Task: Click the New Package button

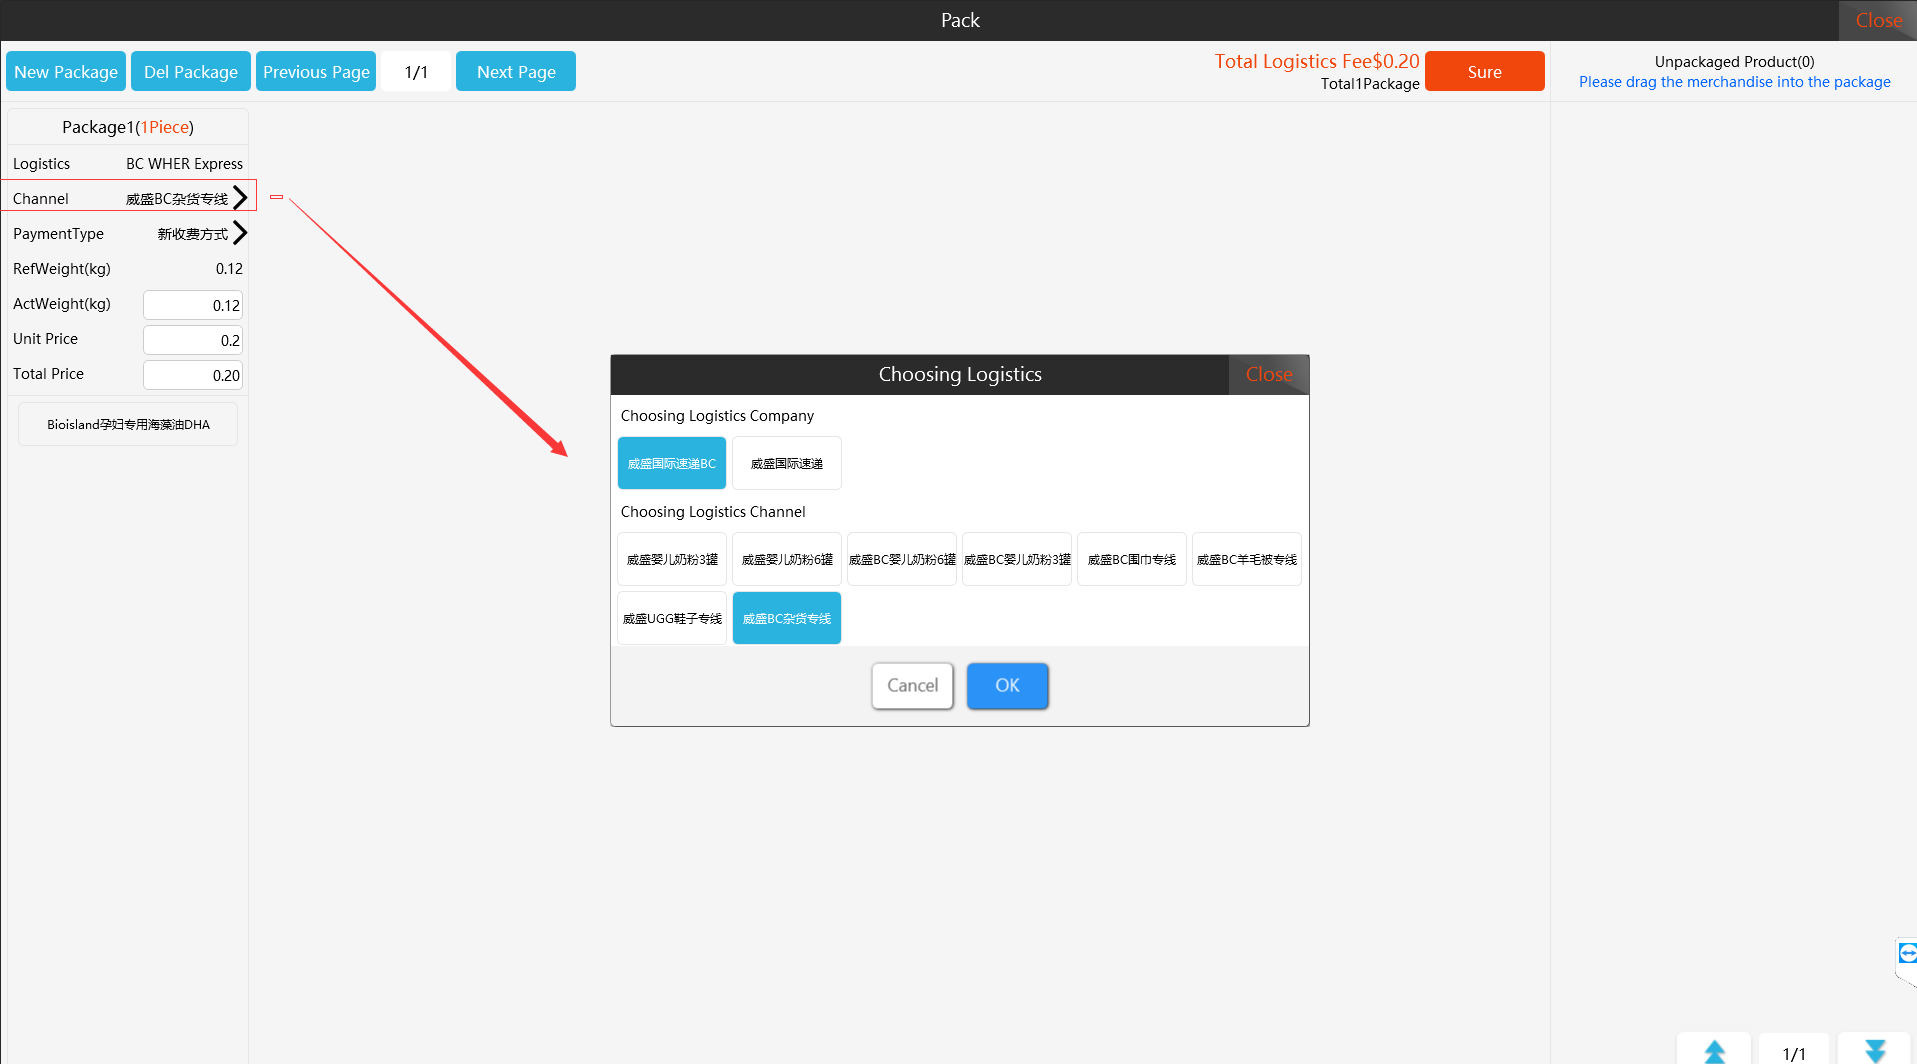Action: pyautogui.click(x=66, y=71)
